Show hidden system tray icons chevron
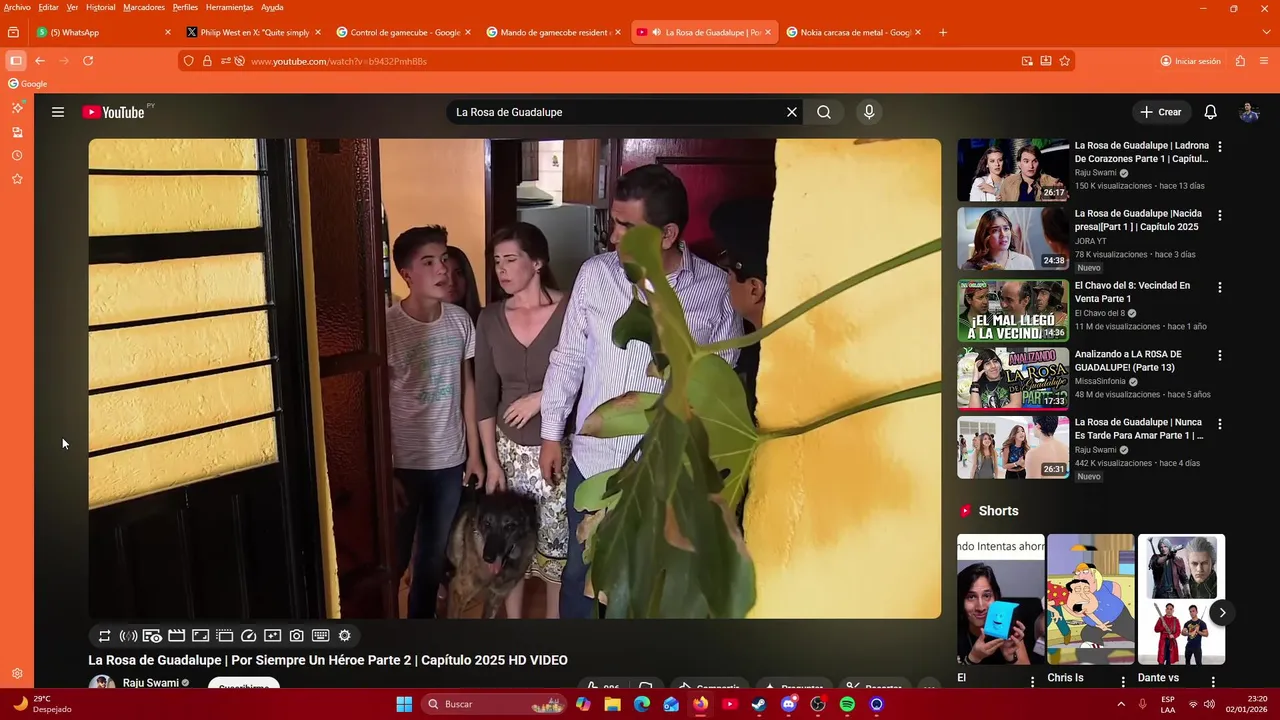The height and width of the screenshot is (720, 1280). point(1120,704)
